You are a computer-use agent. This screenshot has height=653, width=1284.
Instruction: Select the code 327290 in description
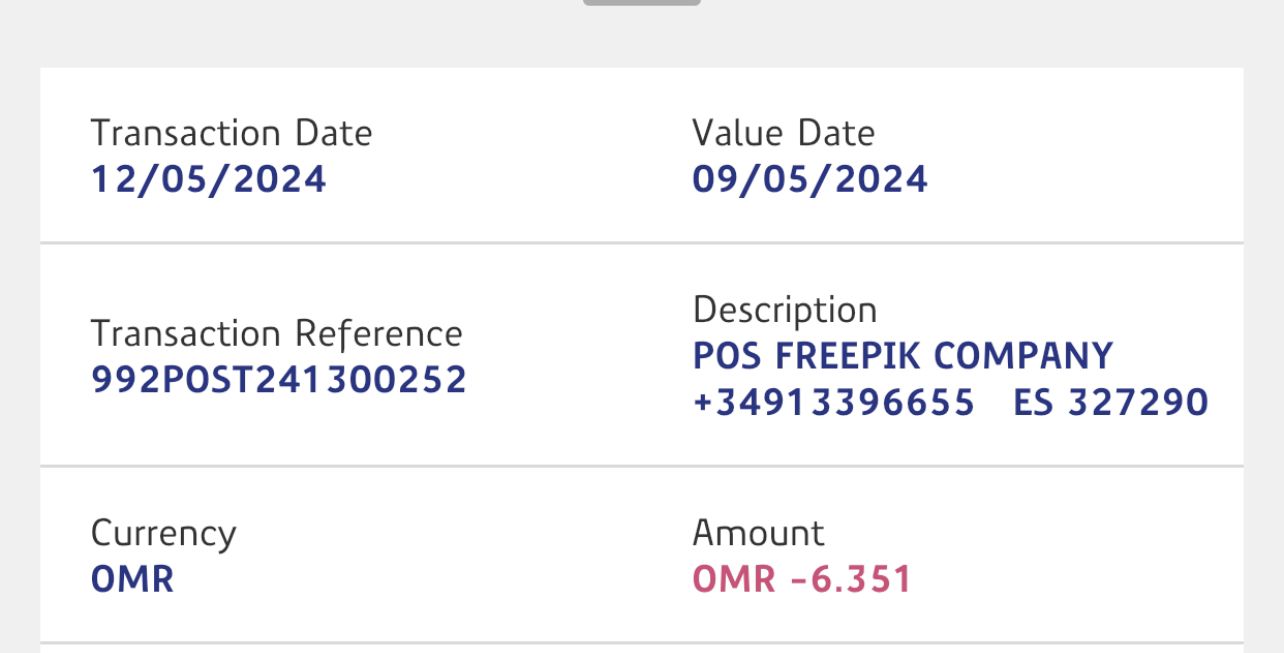[1138, 402]
